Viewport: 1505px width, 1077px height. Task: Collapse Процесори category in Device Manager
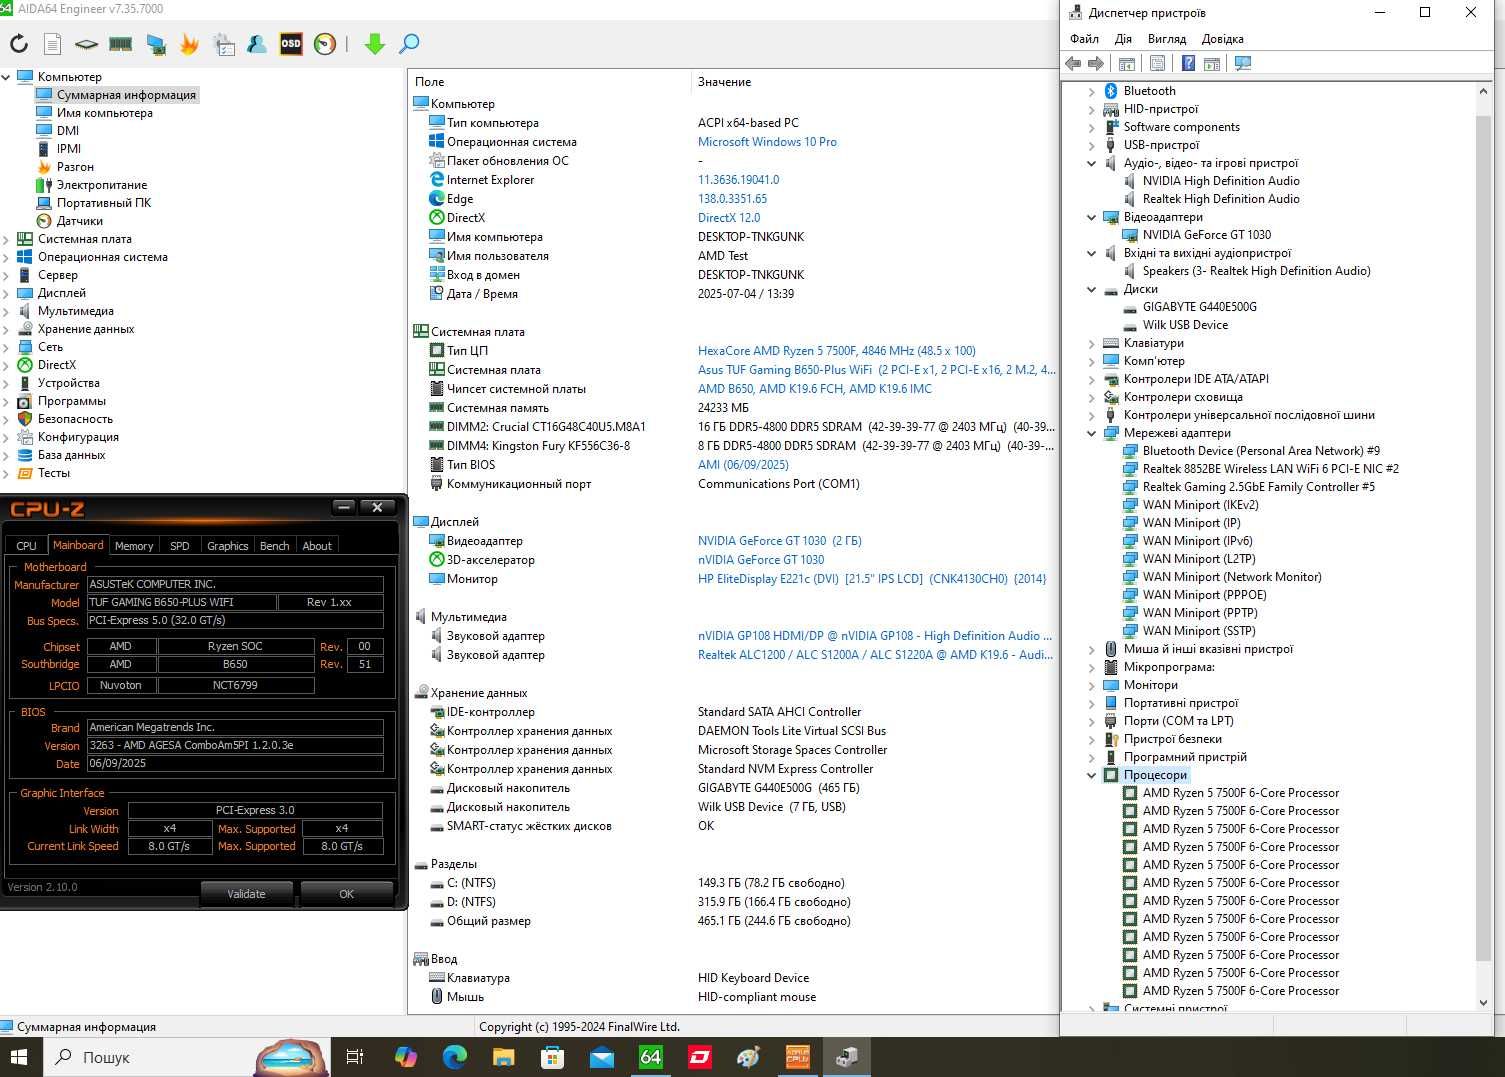point(1092,775)
